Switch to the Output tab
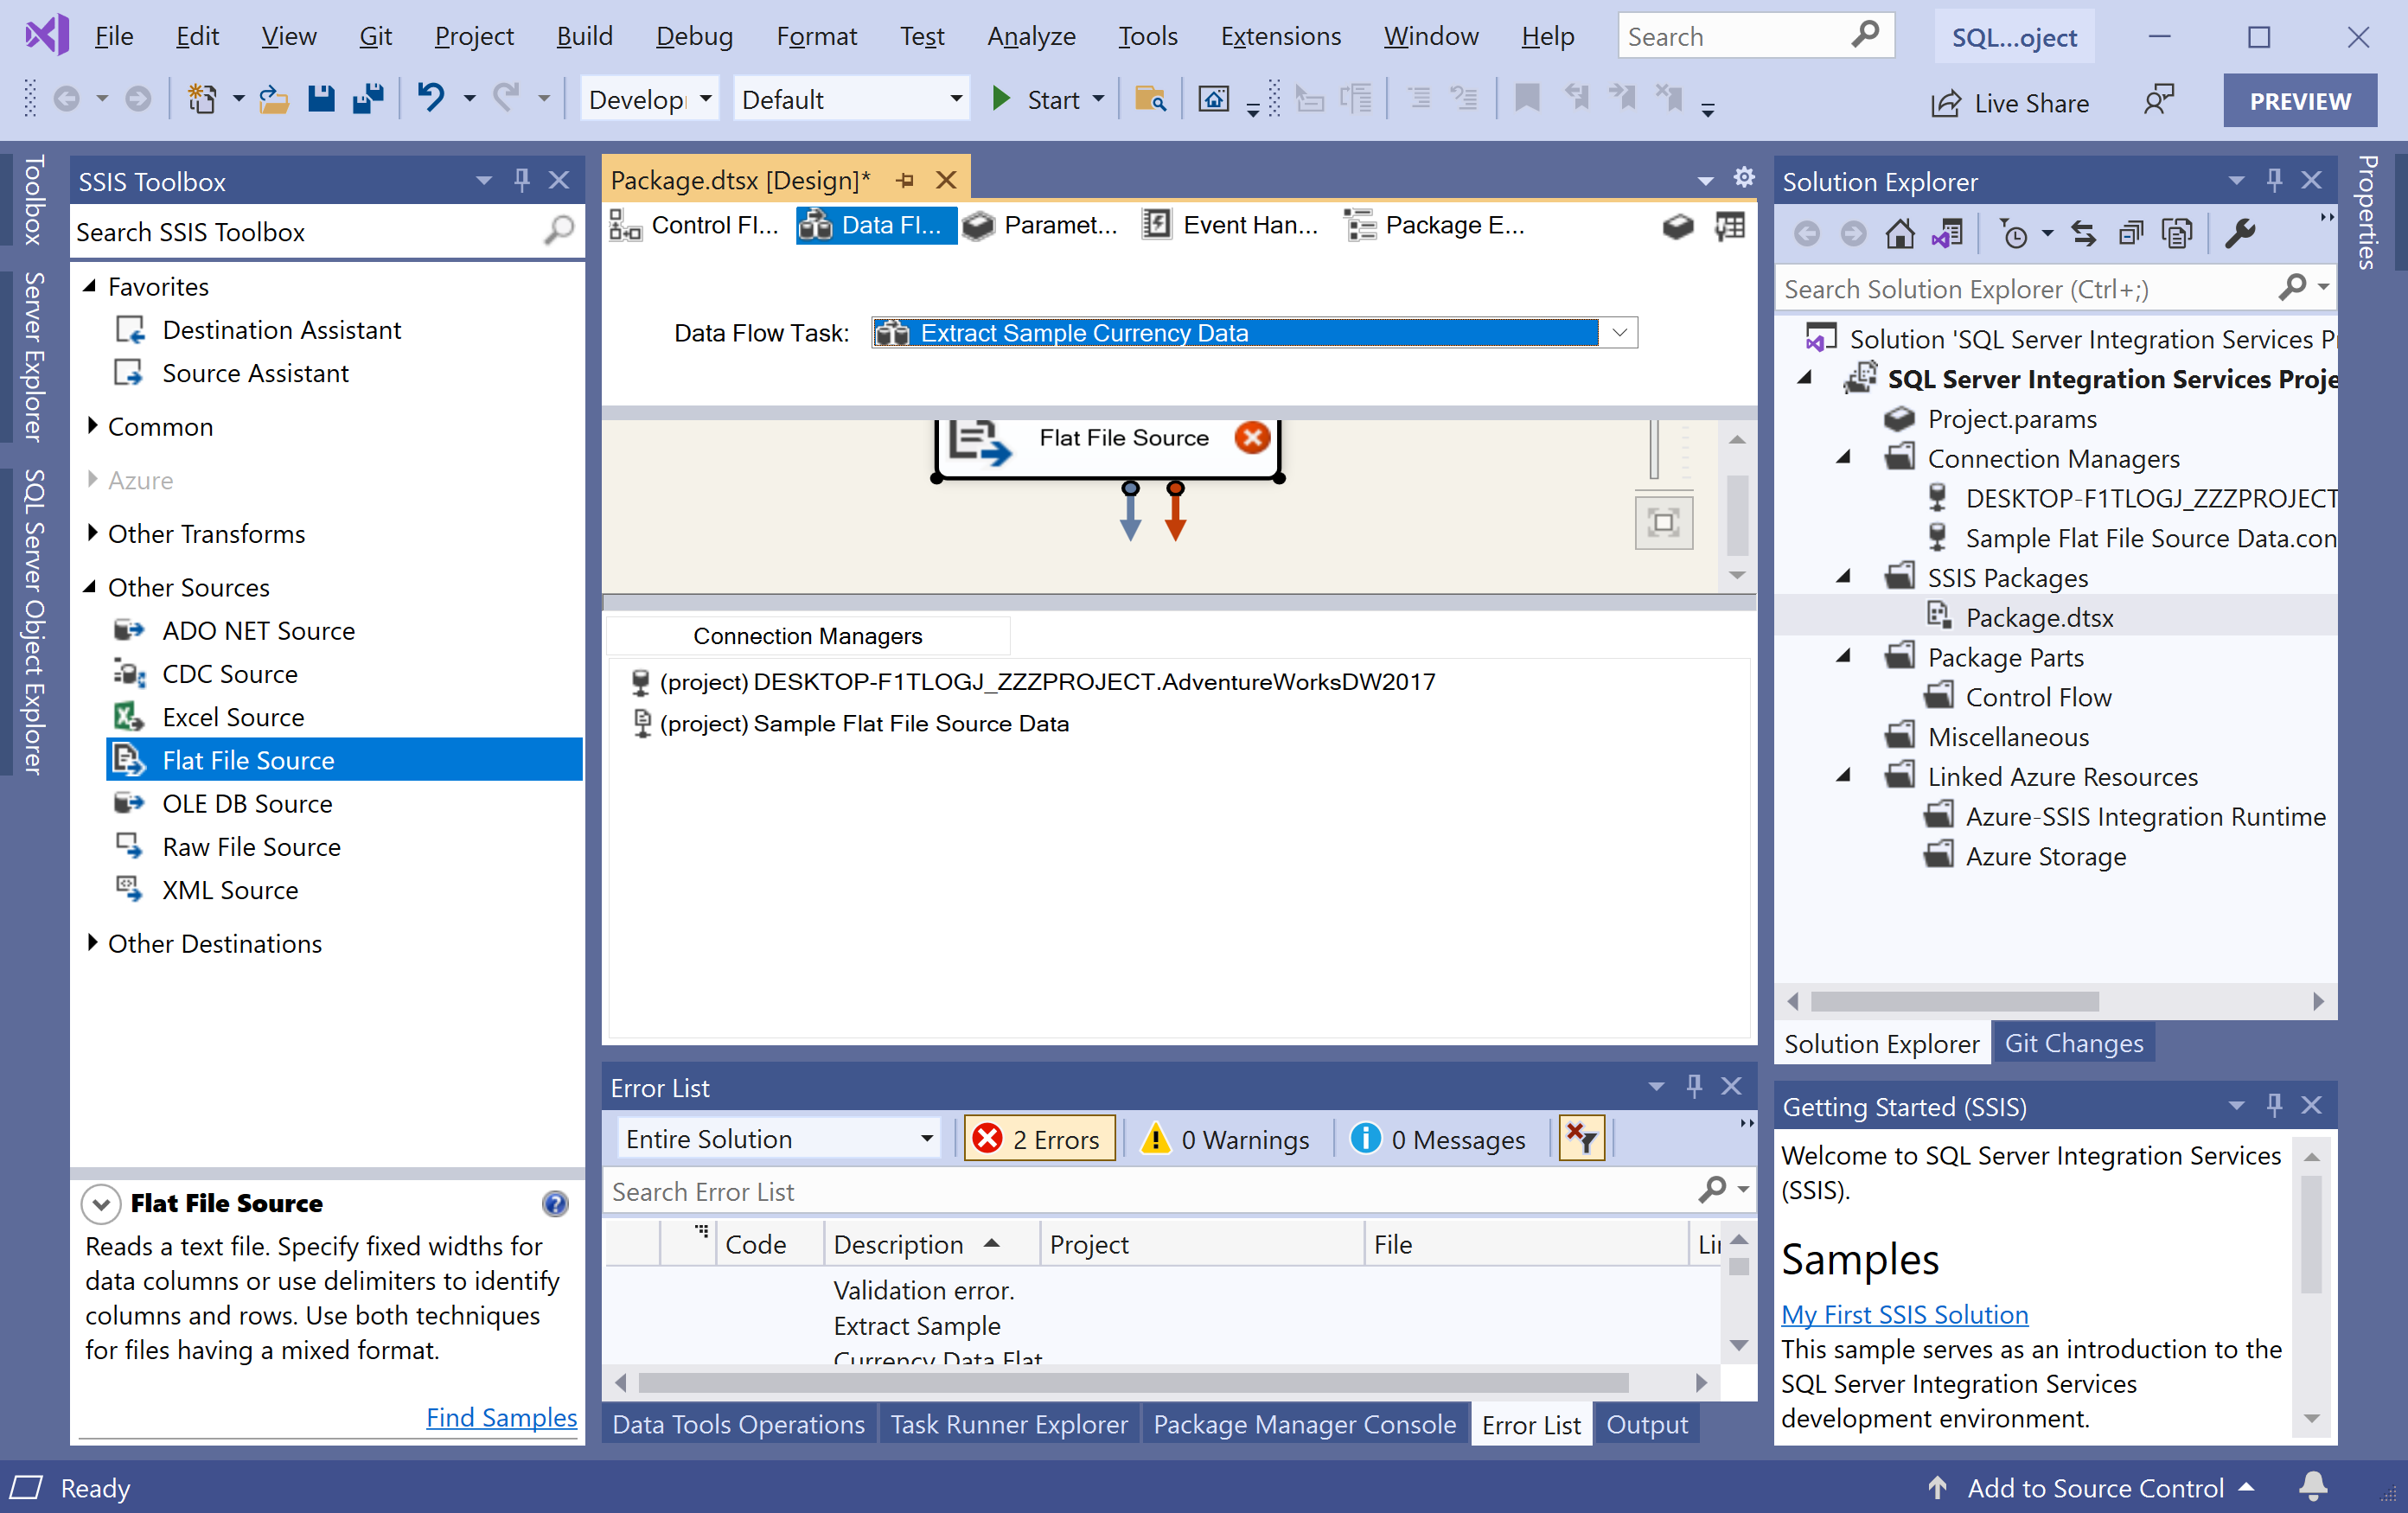This screenshot has height=1513, width=2408. pyautogui.click(x=1646, y=1424)
